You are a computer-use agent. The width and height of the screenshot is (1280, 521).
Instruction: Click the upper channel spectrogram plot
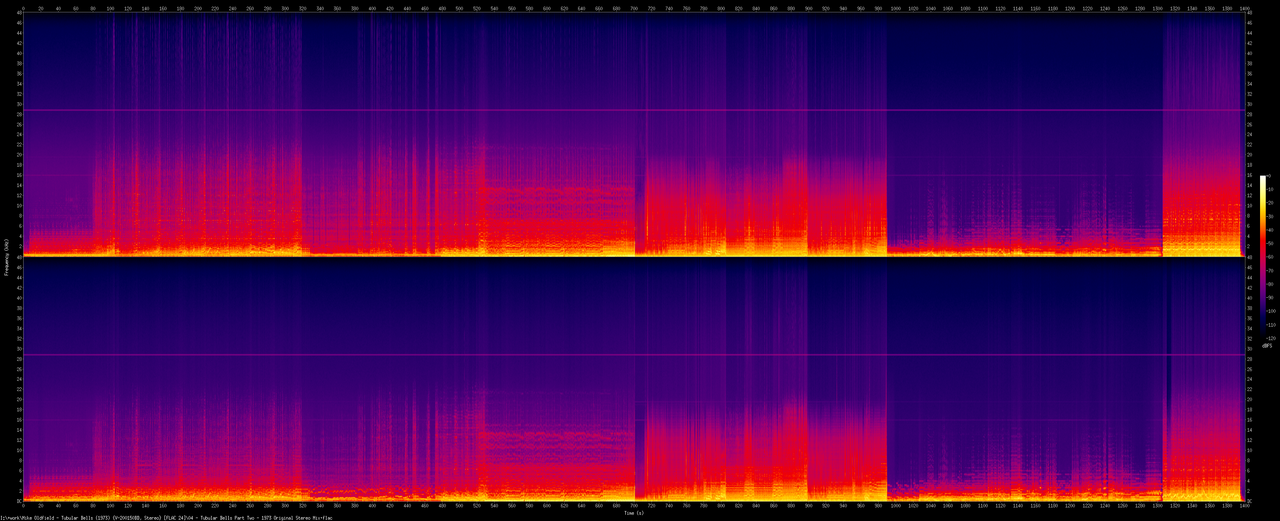634,135
